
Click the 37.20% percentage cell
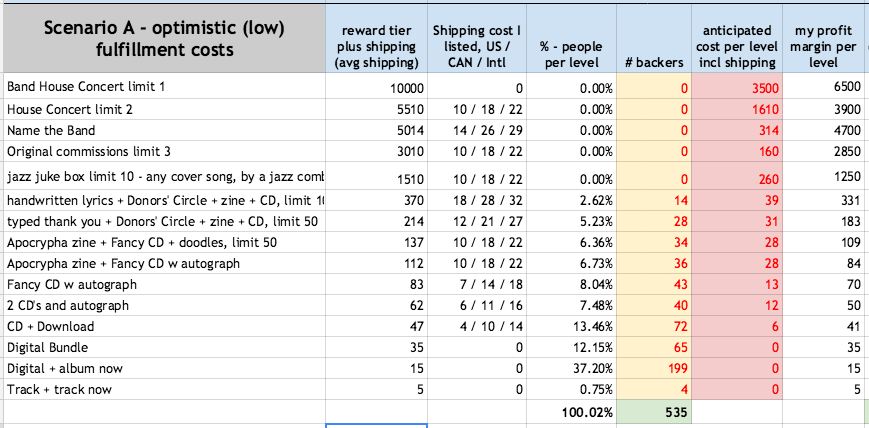(x=569, y=369)
